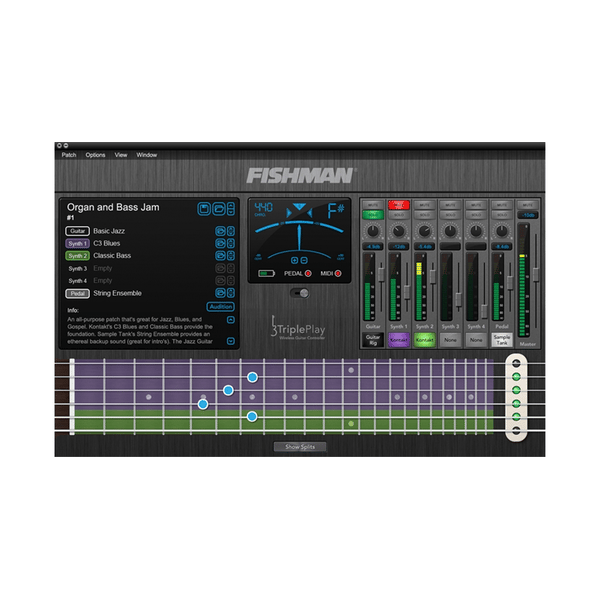
Task: Click the Pedal channel pan knob
Action: [502, 231]
